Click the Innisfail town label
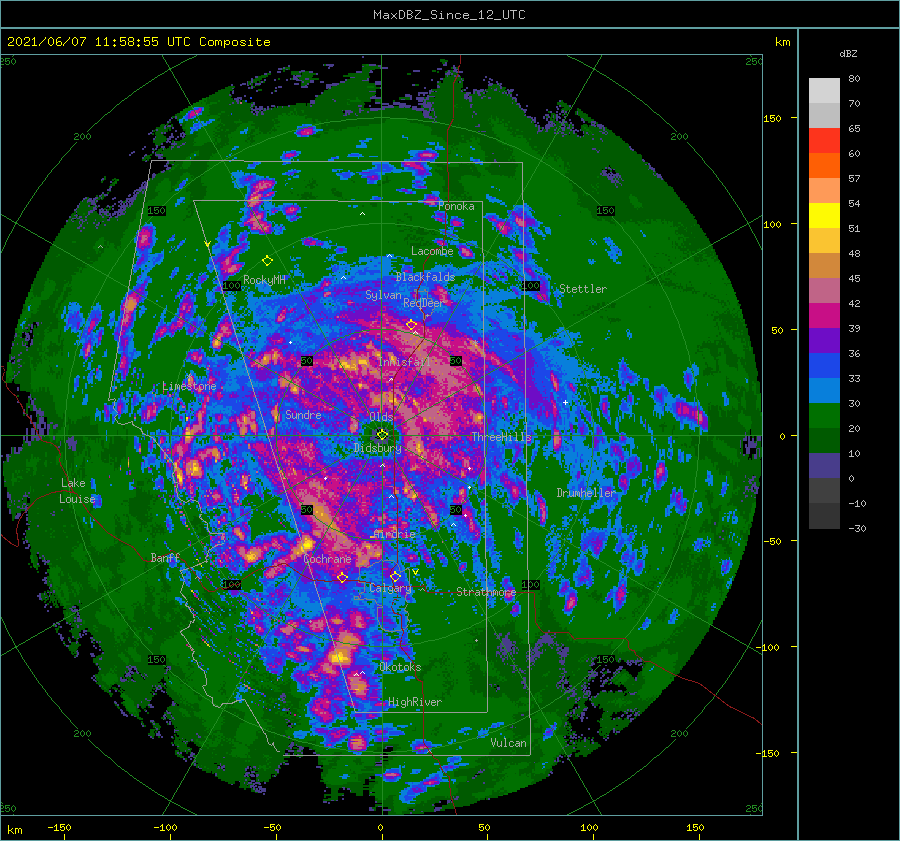 pos(404,362)
